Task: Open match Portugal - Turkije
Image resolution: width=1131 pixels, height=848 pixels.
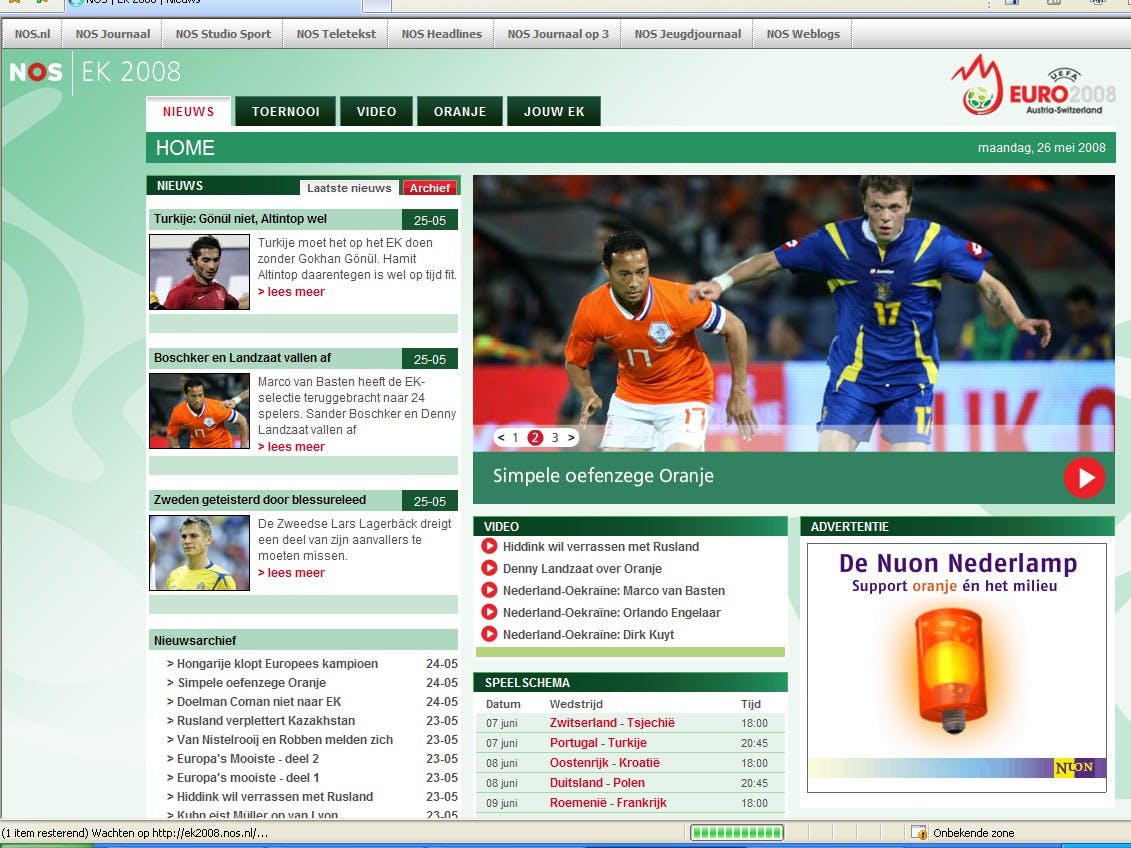Action: point(598,743)
